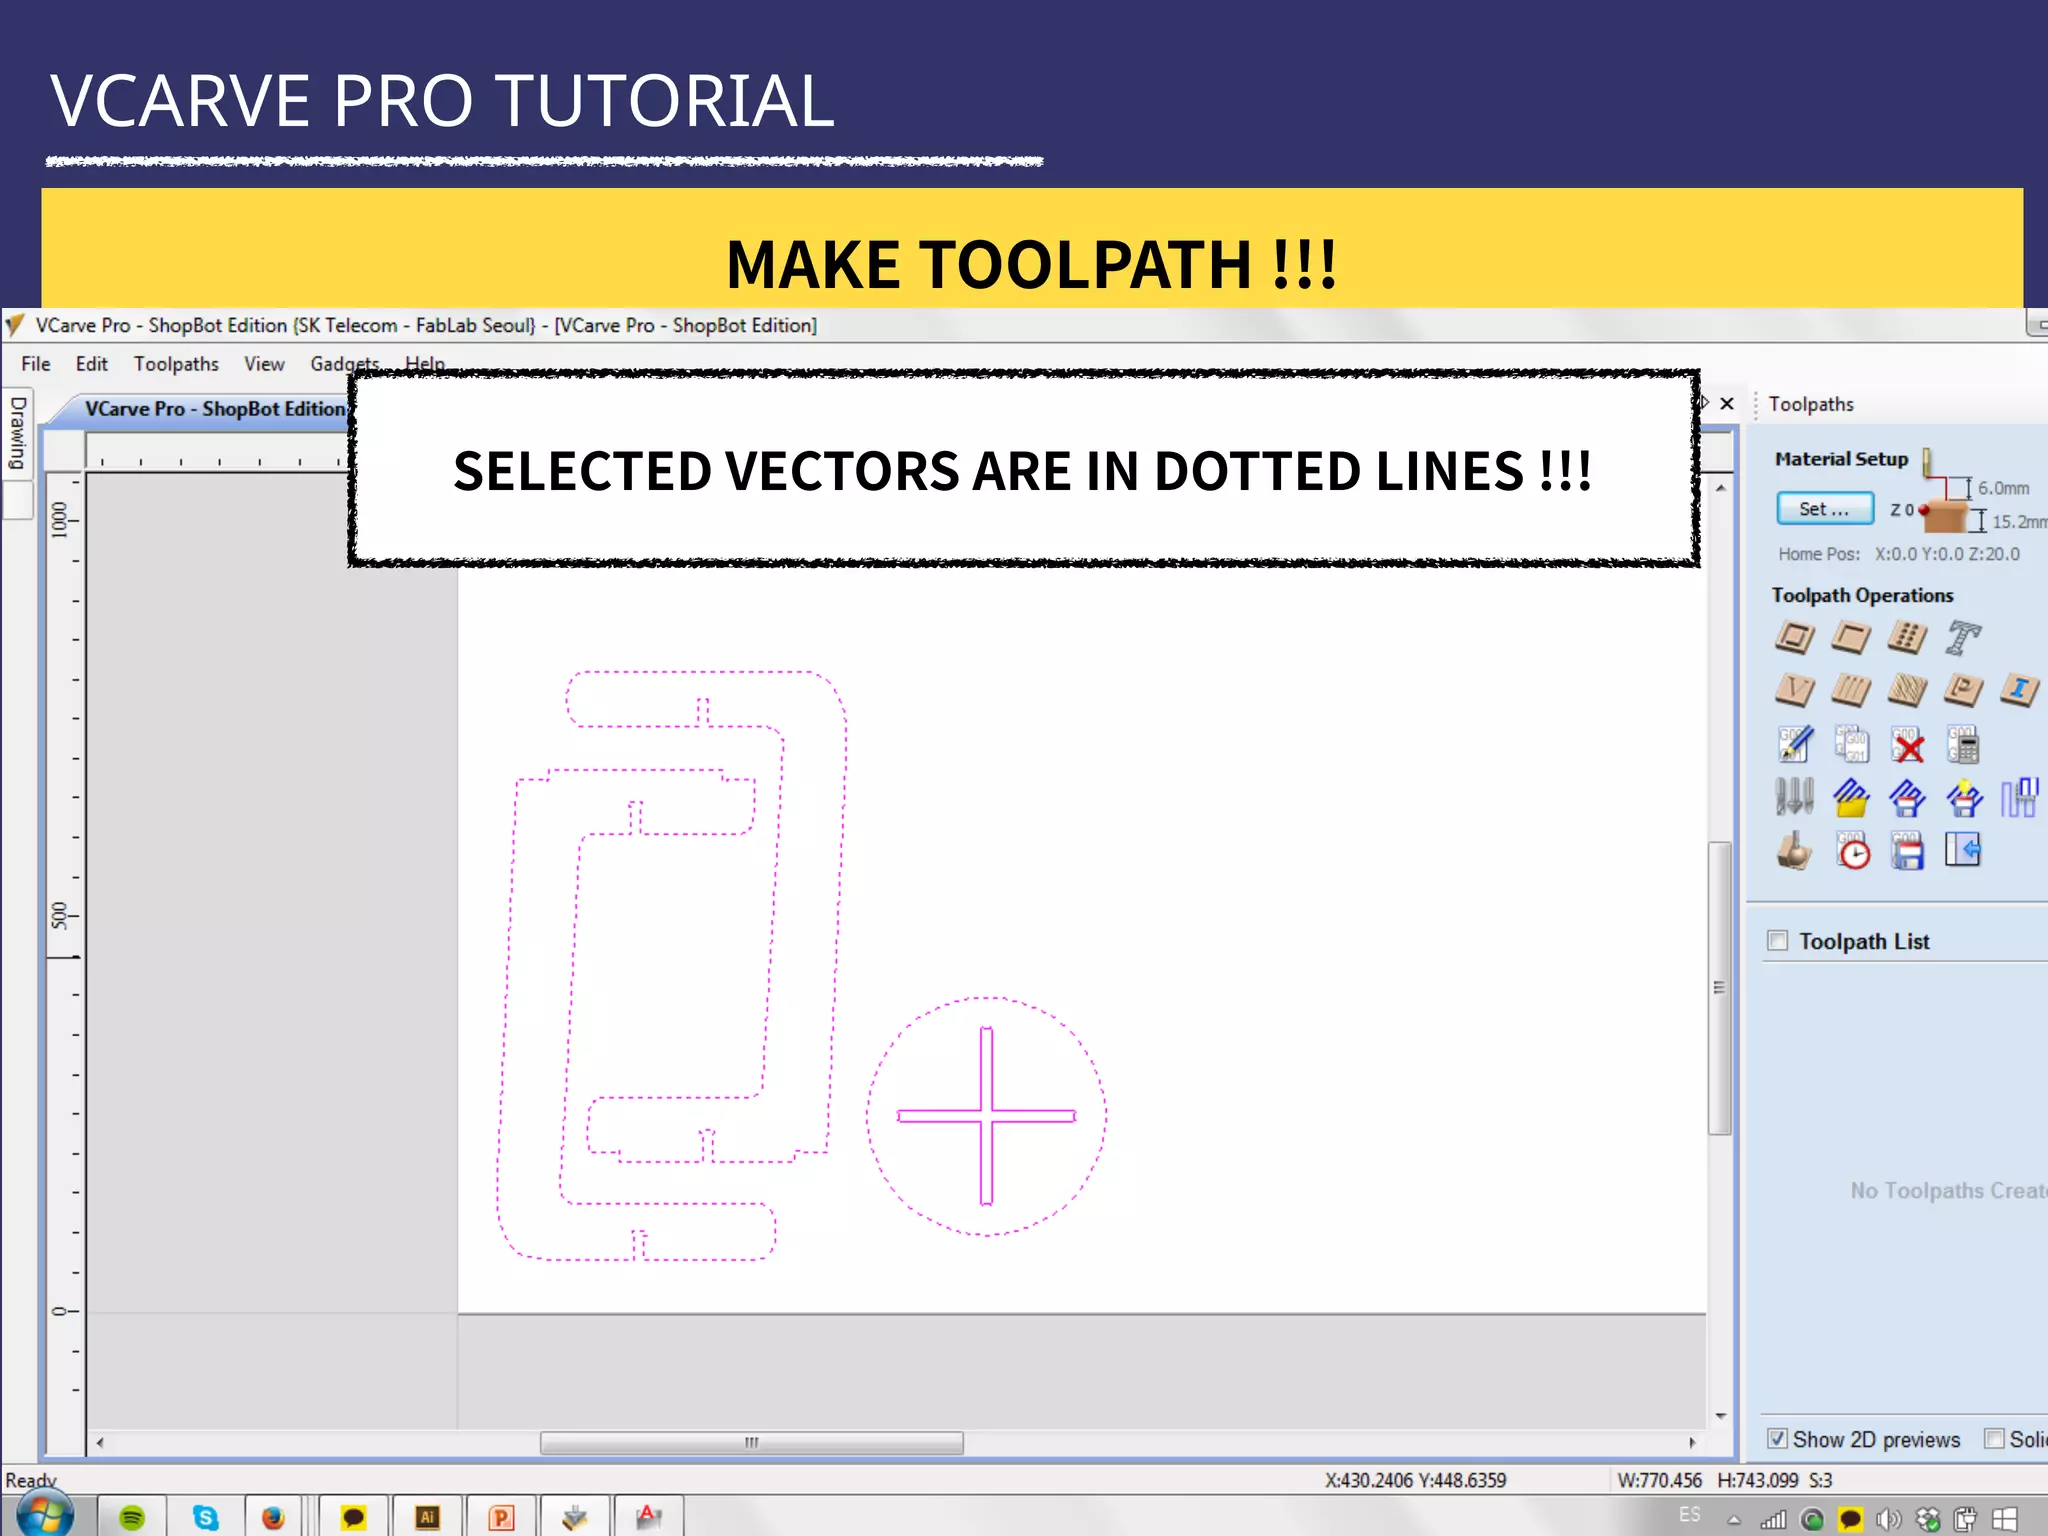This screenshot has height=1536, width=2048.
Task: Open the Tool Database bits icon
Action: [1795, 797]
